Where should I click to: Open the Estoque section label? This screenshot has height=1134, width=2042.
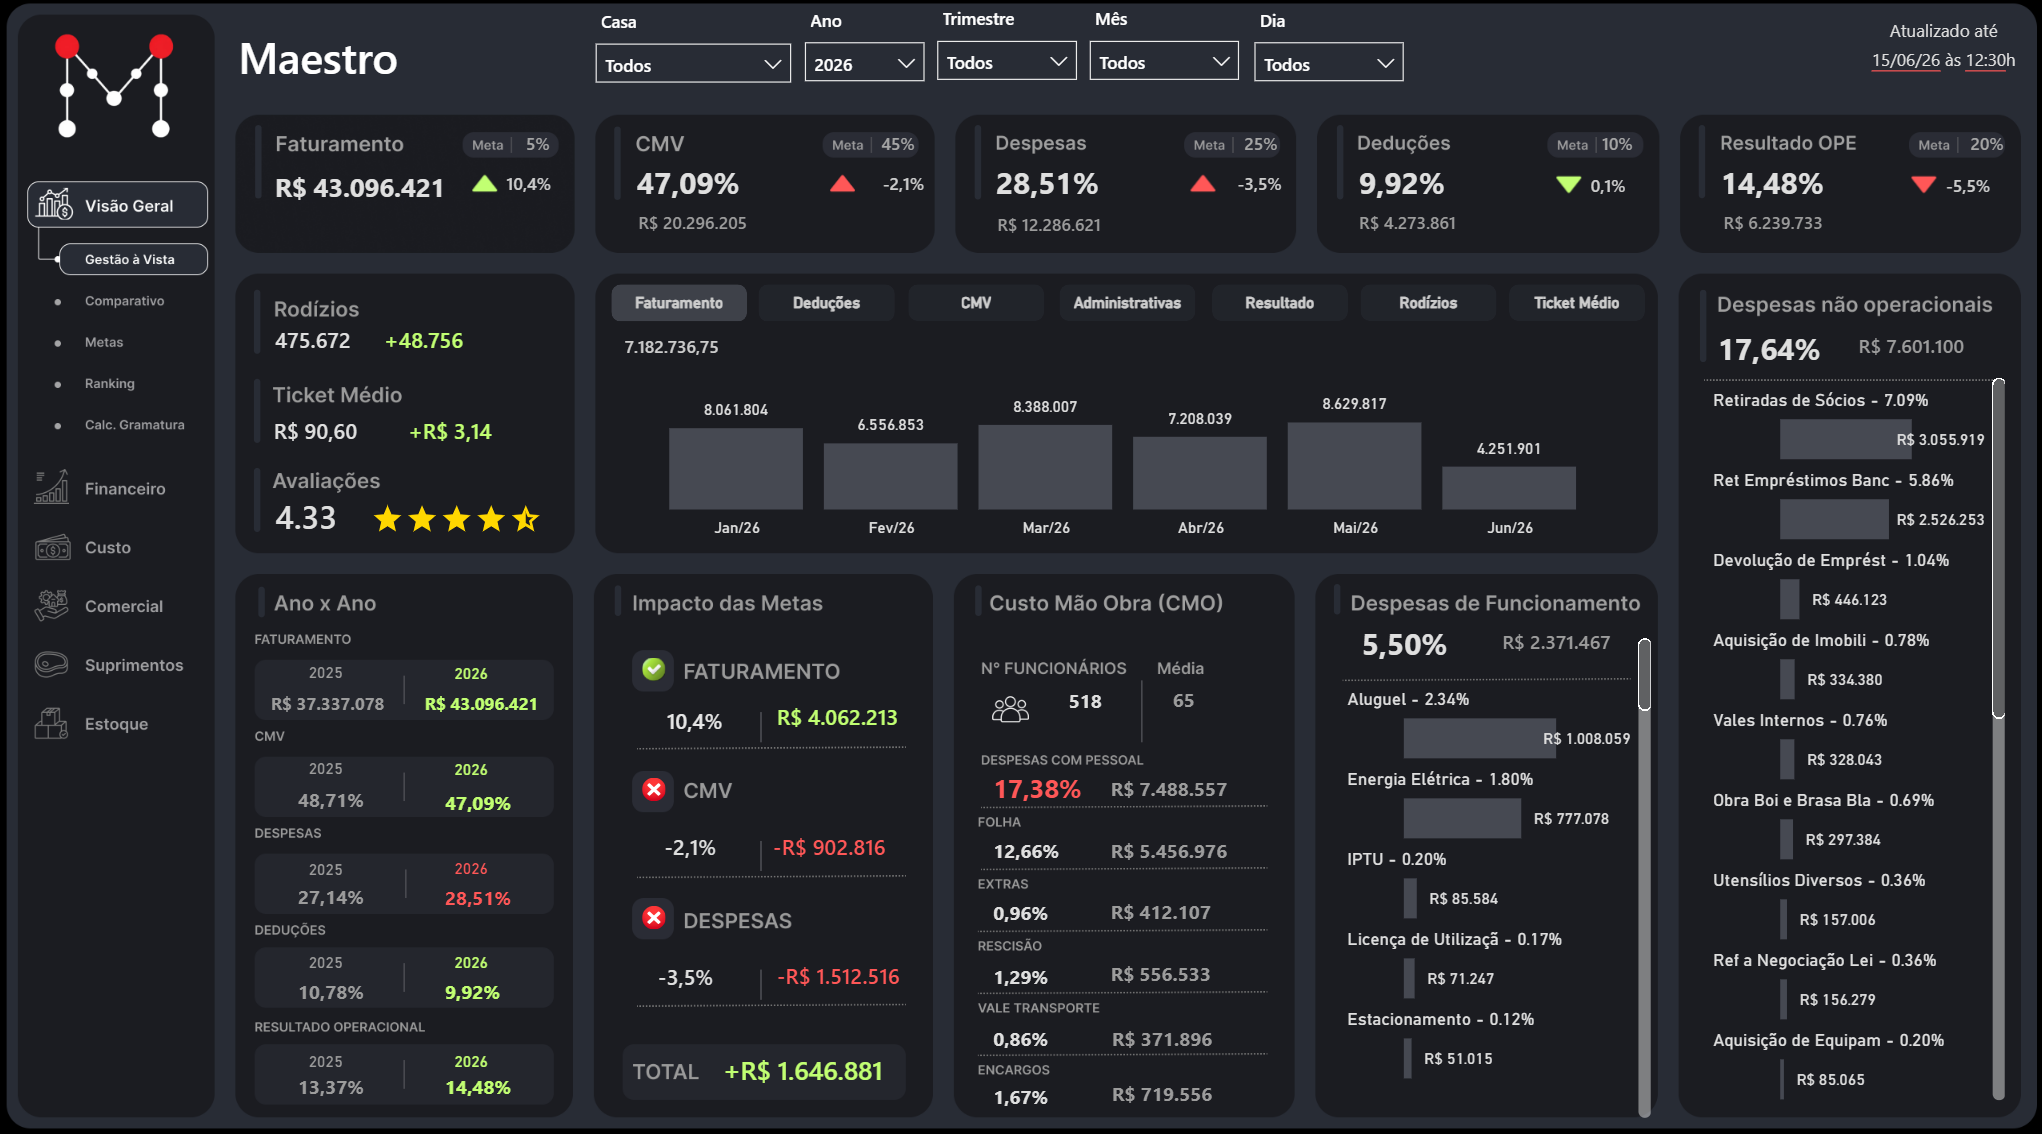pyautogui.click(x=116, y=724)
